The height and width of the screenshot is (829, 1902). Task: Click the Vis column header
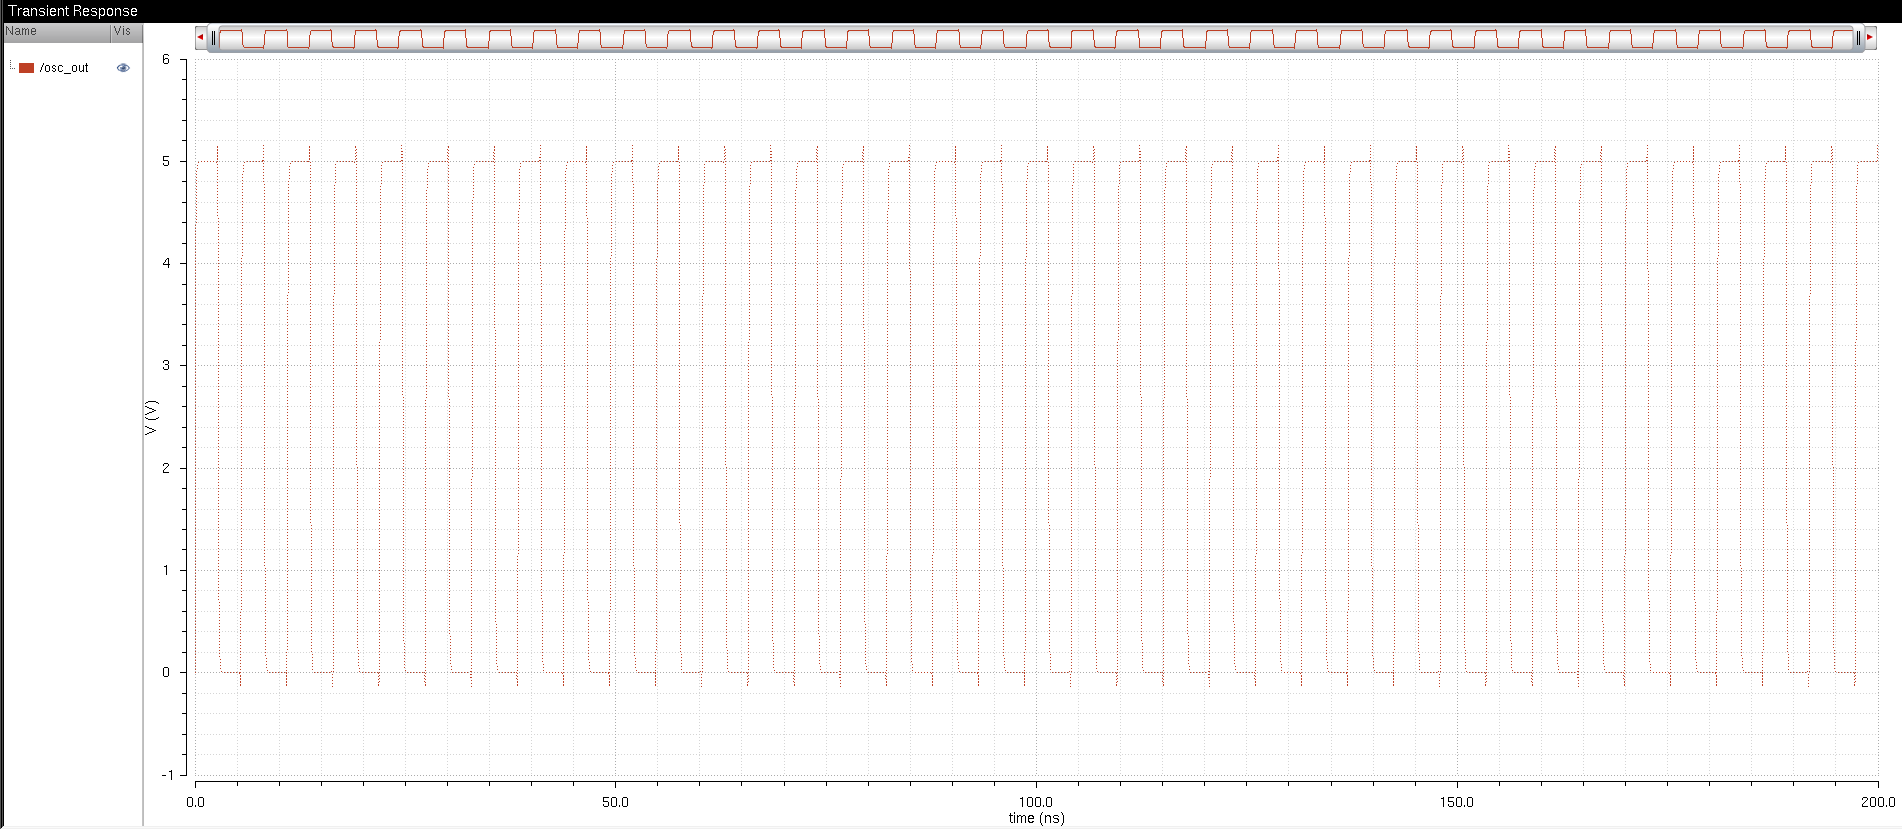point(125,32)
